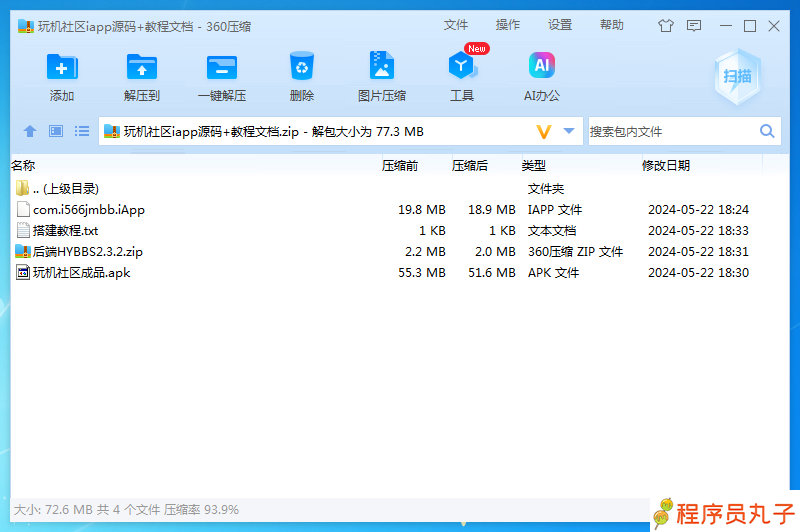
Task: Open the 文件 menu
Action: (456, 25)
